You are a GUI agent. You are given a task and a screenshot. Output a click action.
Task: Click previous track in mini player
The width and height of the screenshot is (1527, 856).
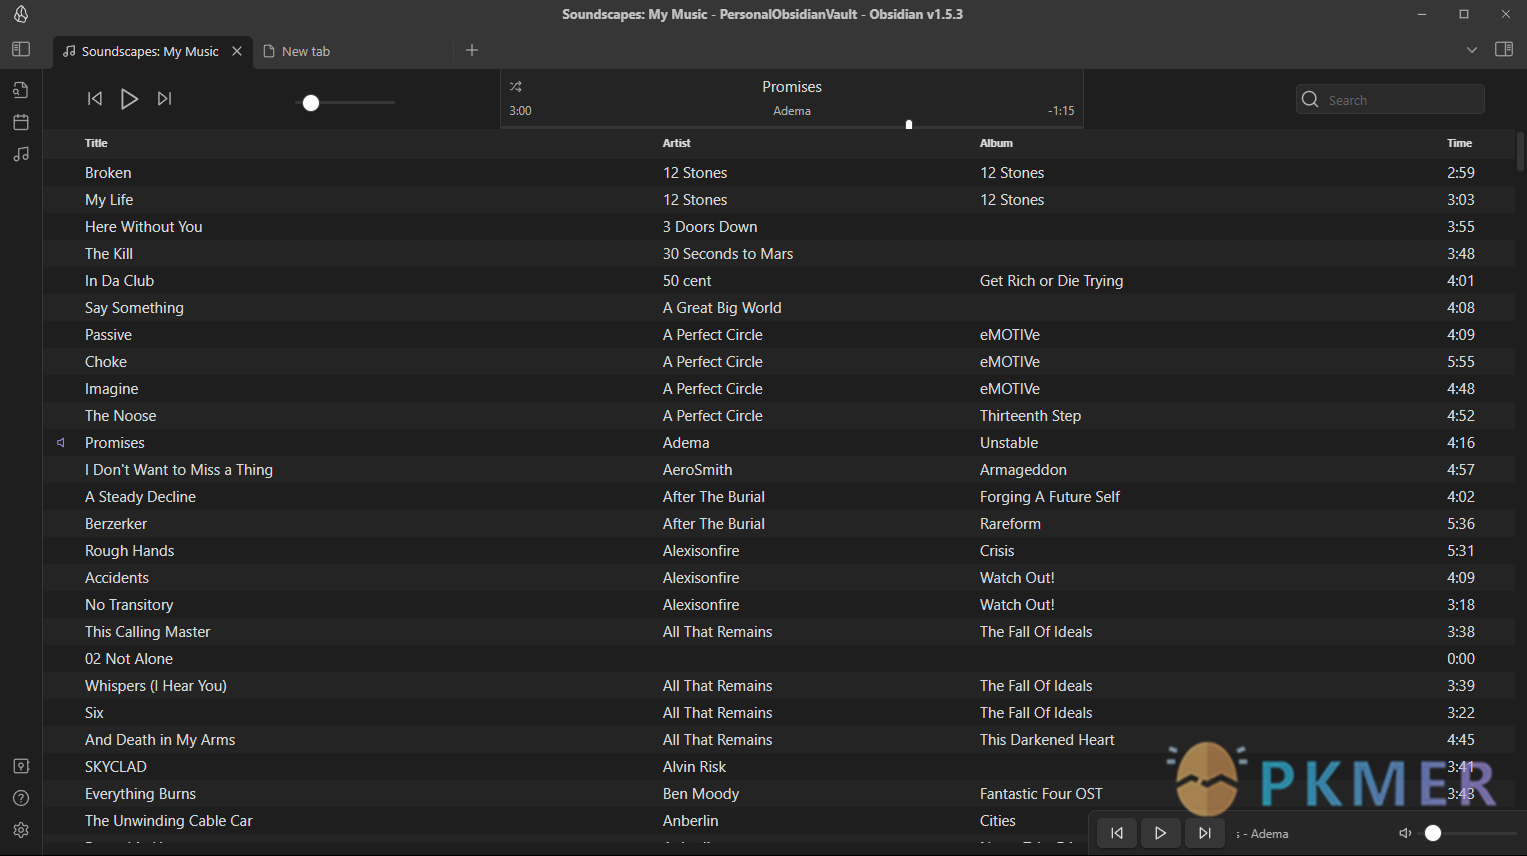click(x=1117, y=833)
